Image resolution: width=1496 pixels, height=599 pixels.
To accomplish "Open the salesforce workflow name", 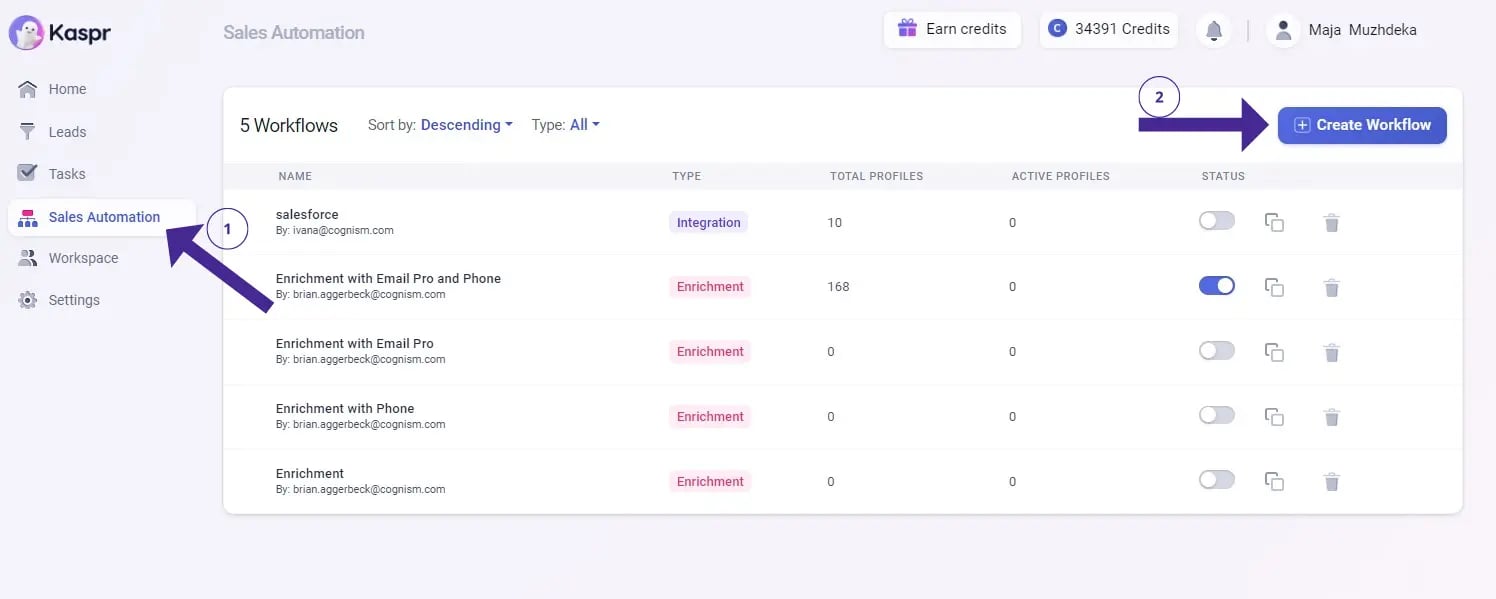I will coord(307,214).
